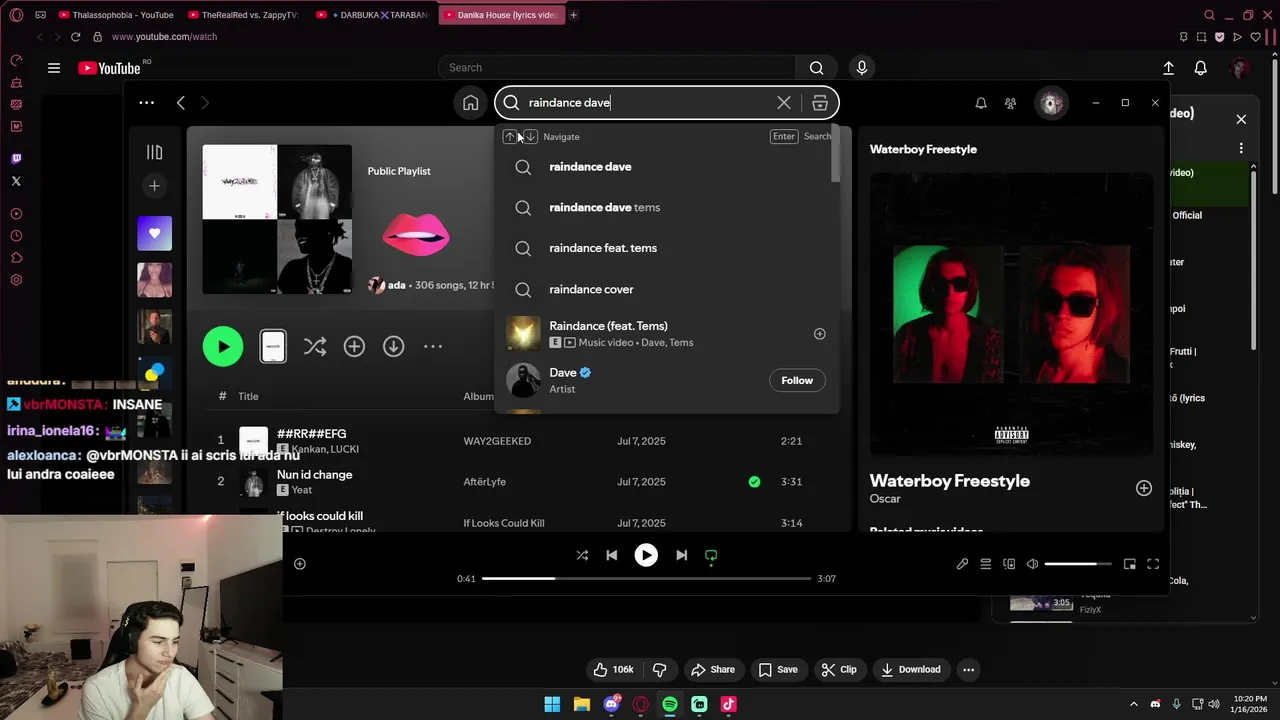Skip to next track
The width and height of the screenshot is (1280, 720).
(x=681, y=555)
